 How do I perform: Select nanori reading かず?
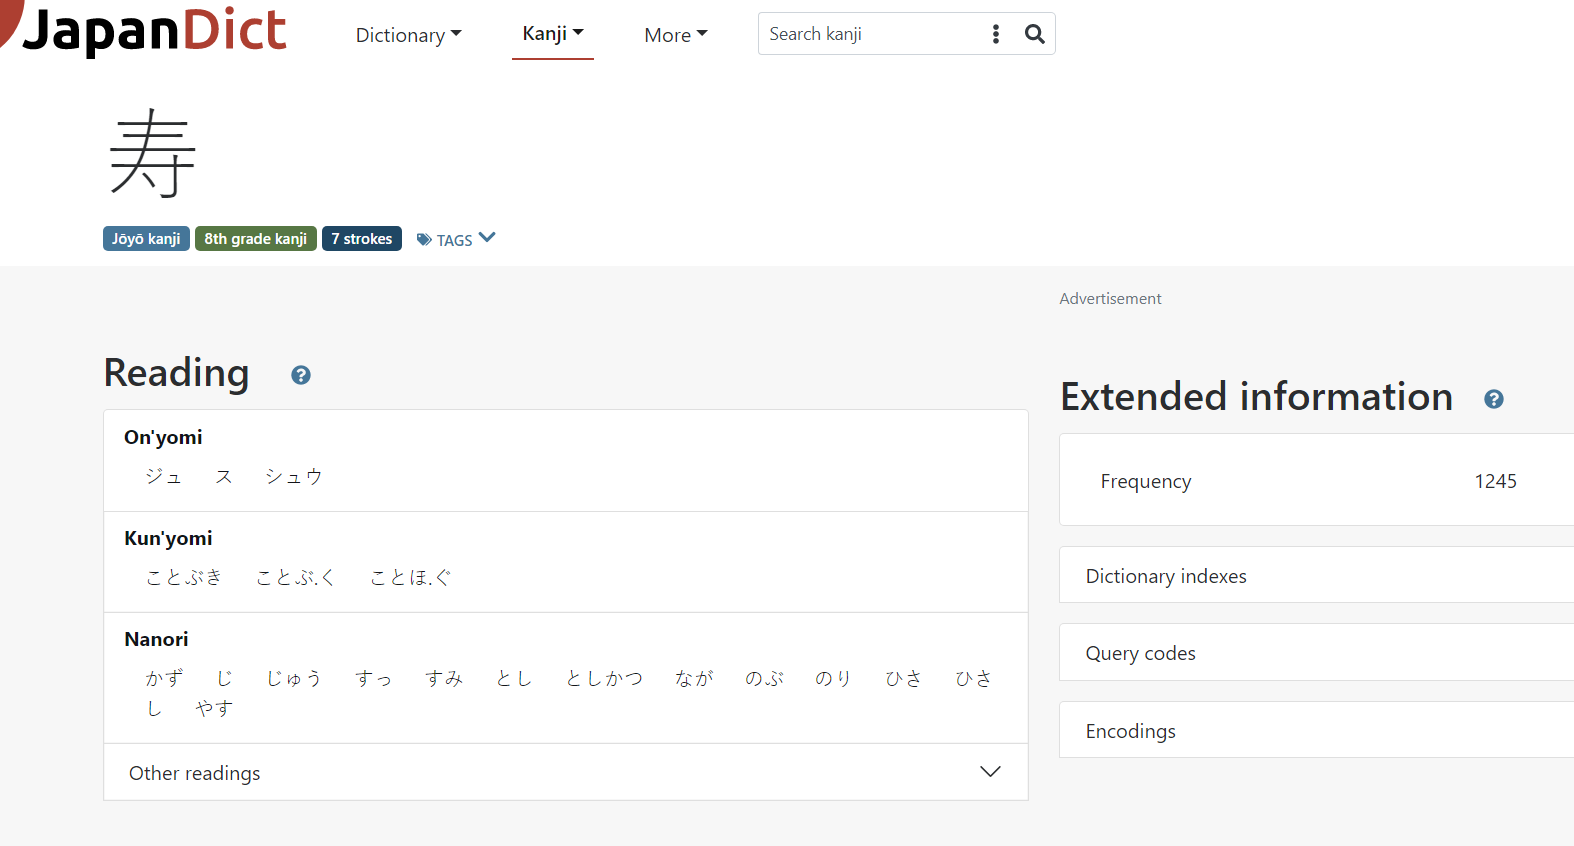tap(164, 679)
